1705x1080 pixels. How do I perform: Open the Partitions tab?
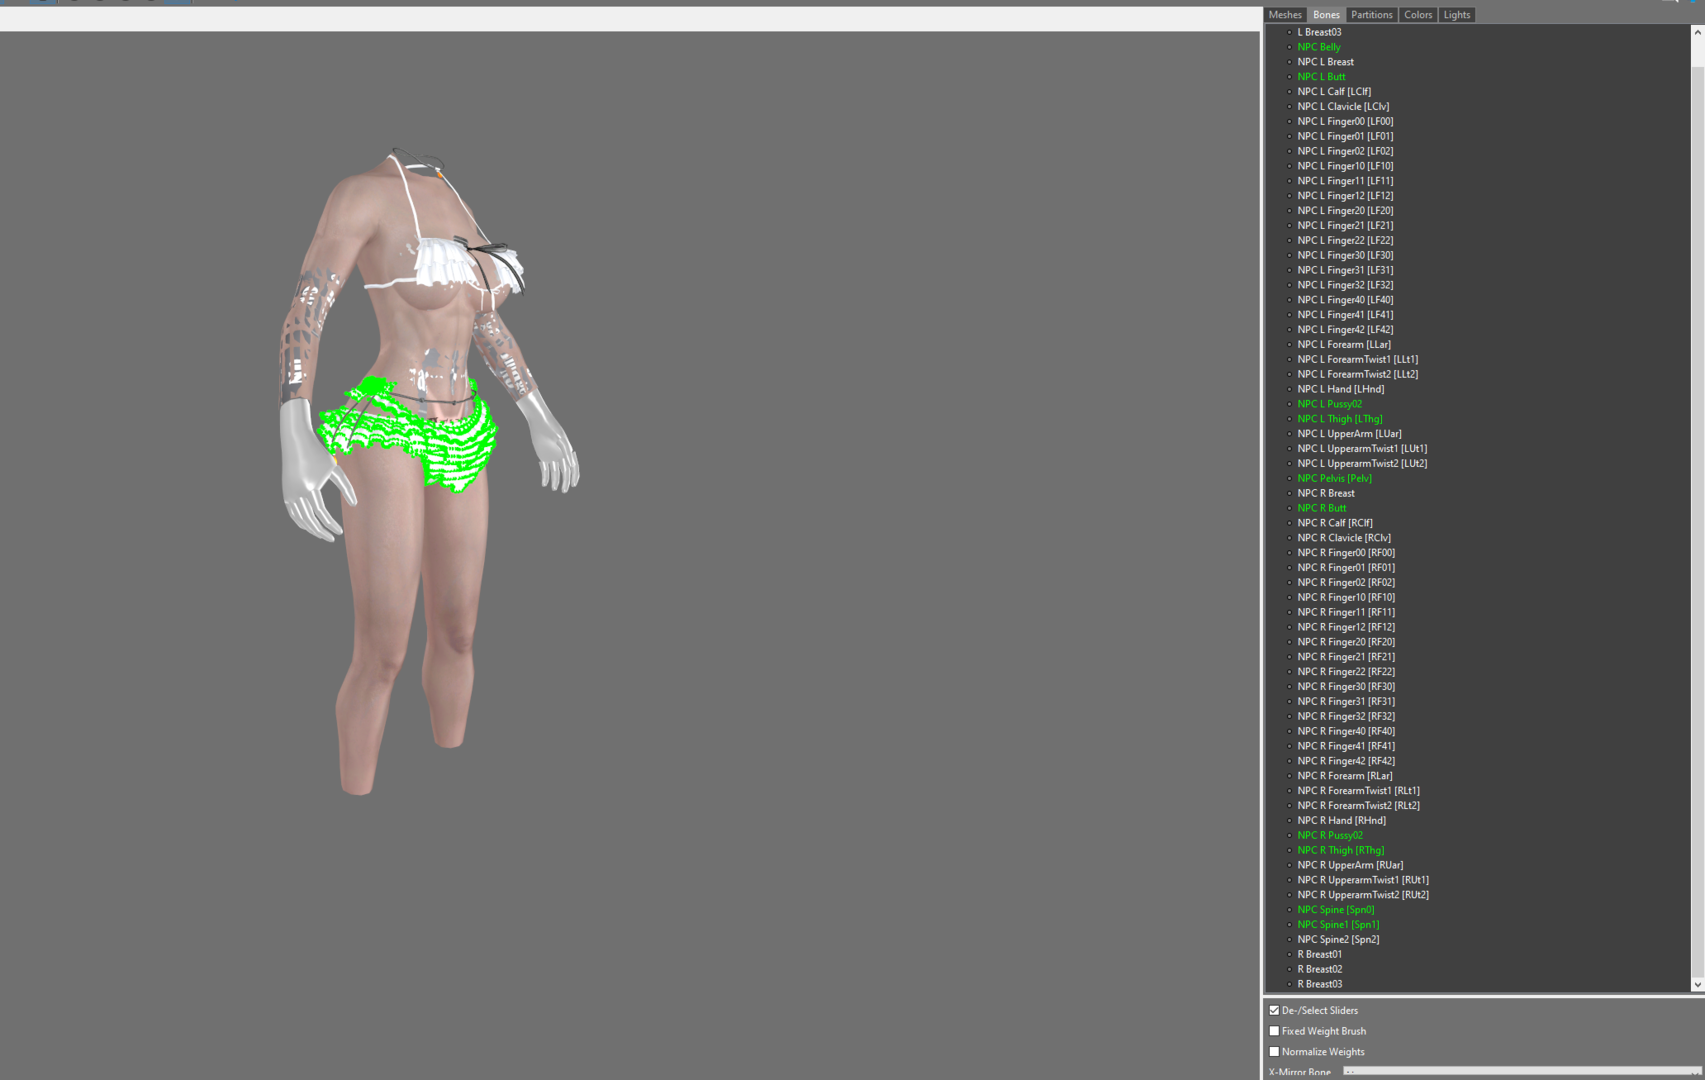point(1371,15)
